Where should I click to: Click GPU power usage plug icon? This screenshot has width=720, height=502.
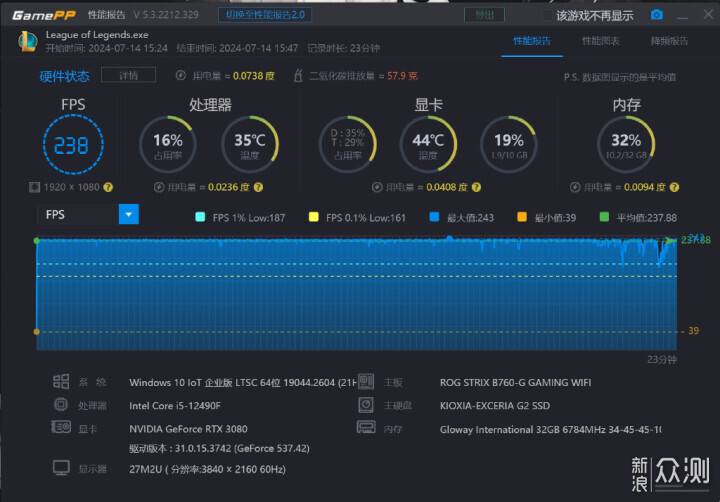tap(377, 187)
